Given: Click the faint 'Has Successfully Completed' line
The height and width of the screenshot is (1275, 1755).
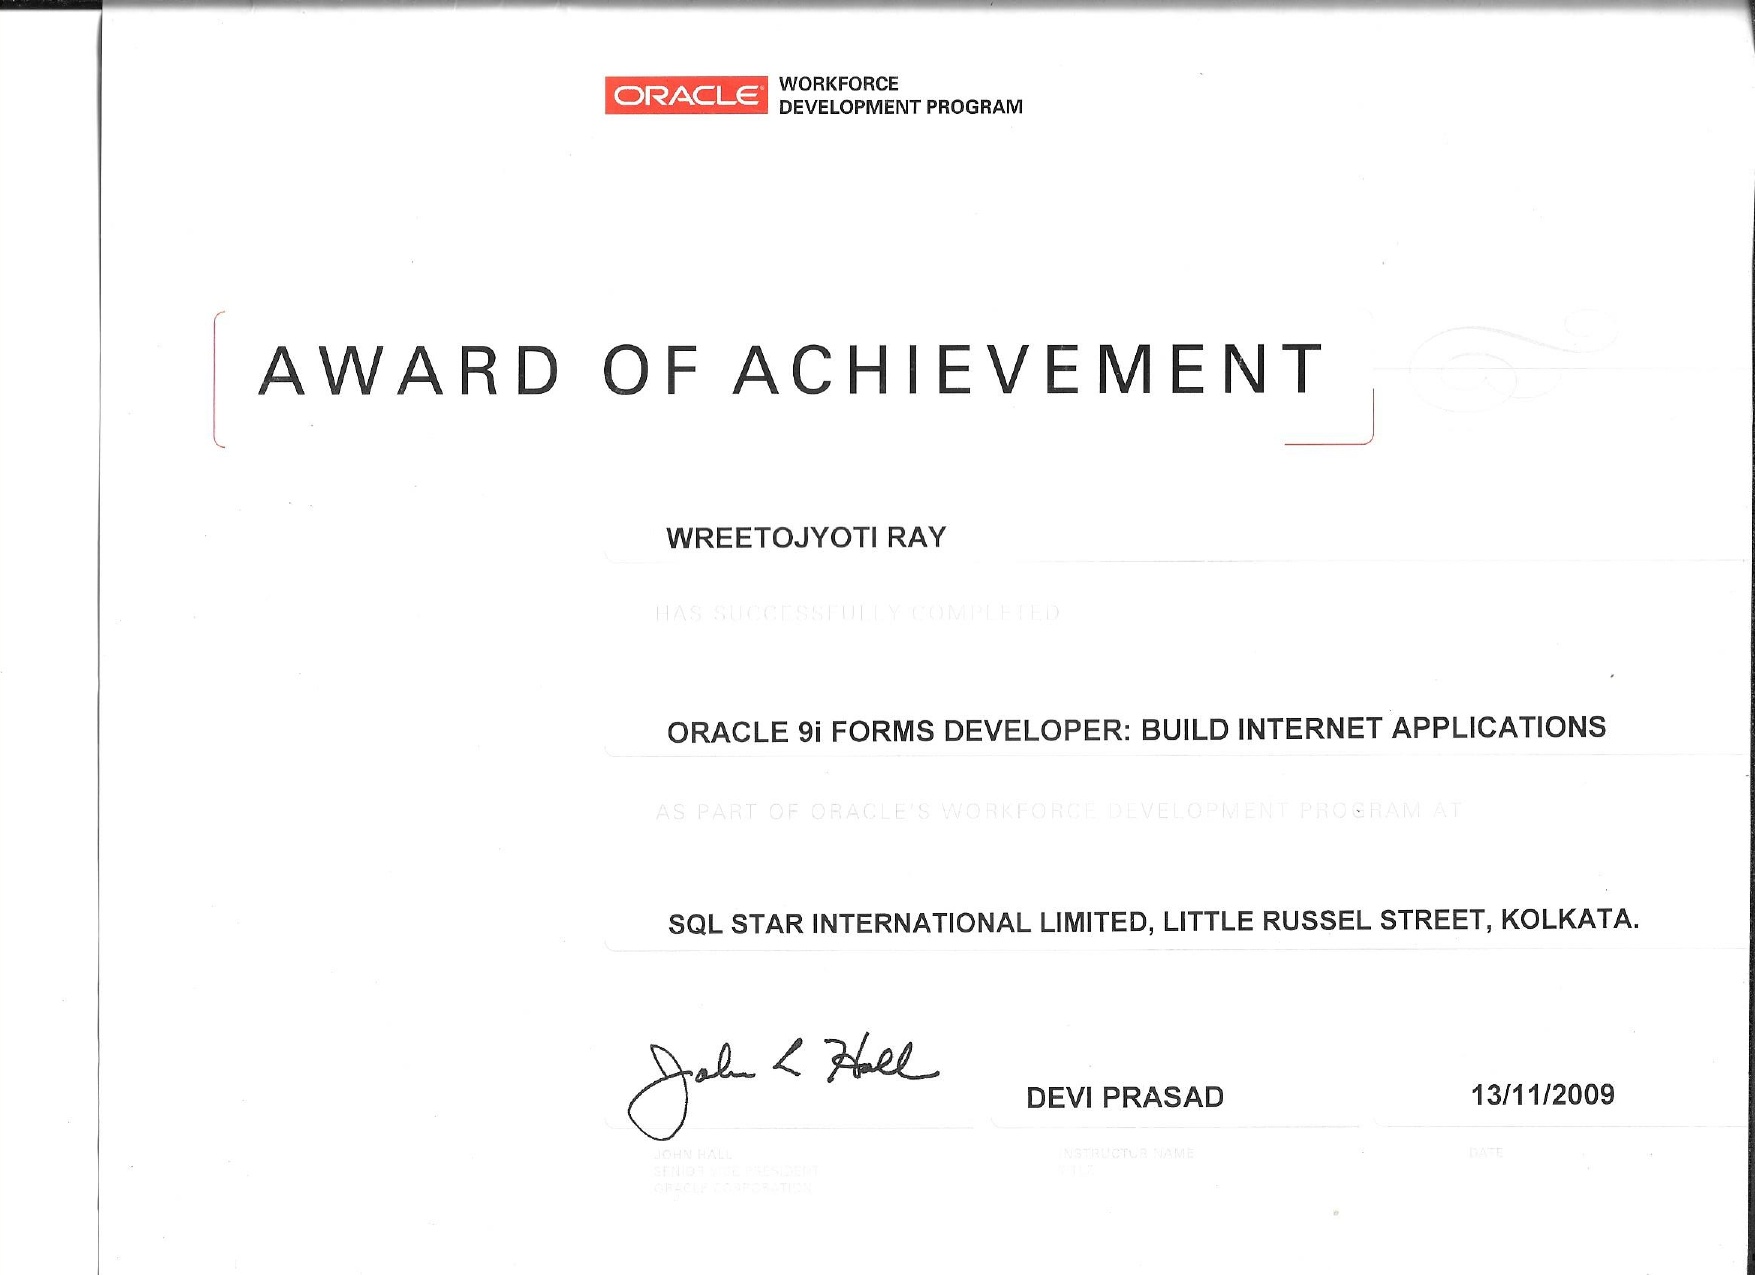Looking at the screenshot, I should point(857,612).
